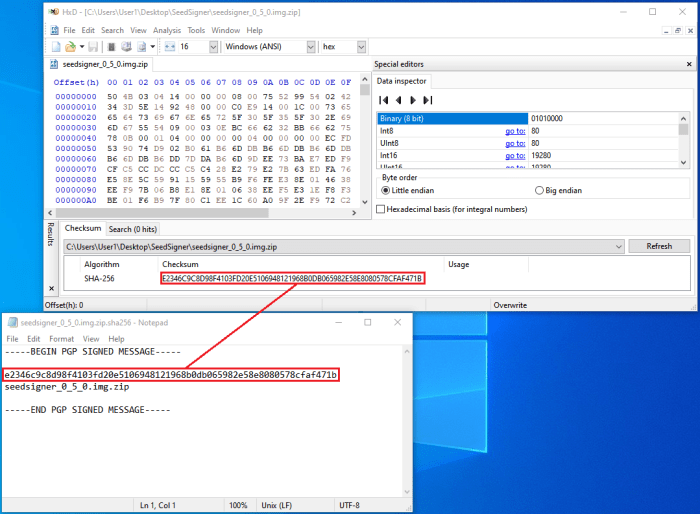This screenshot has width=700, height=514.
Task: Go to previous byte in Data inspector
Action: click(397, 100)
